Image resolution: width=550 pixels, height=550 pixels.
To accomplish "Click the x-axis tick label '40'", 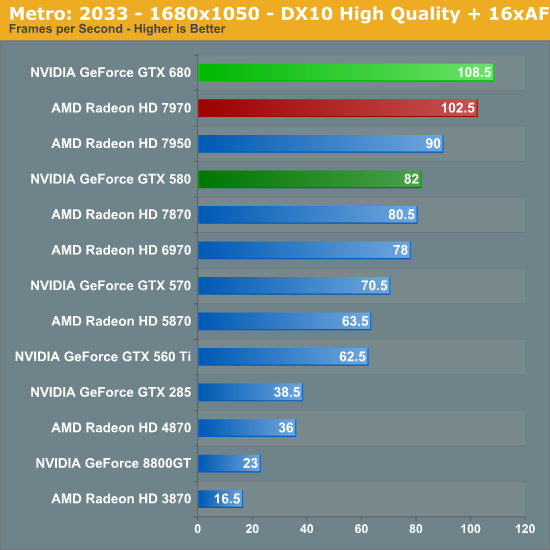I will (x=307, y=529).
